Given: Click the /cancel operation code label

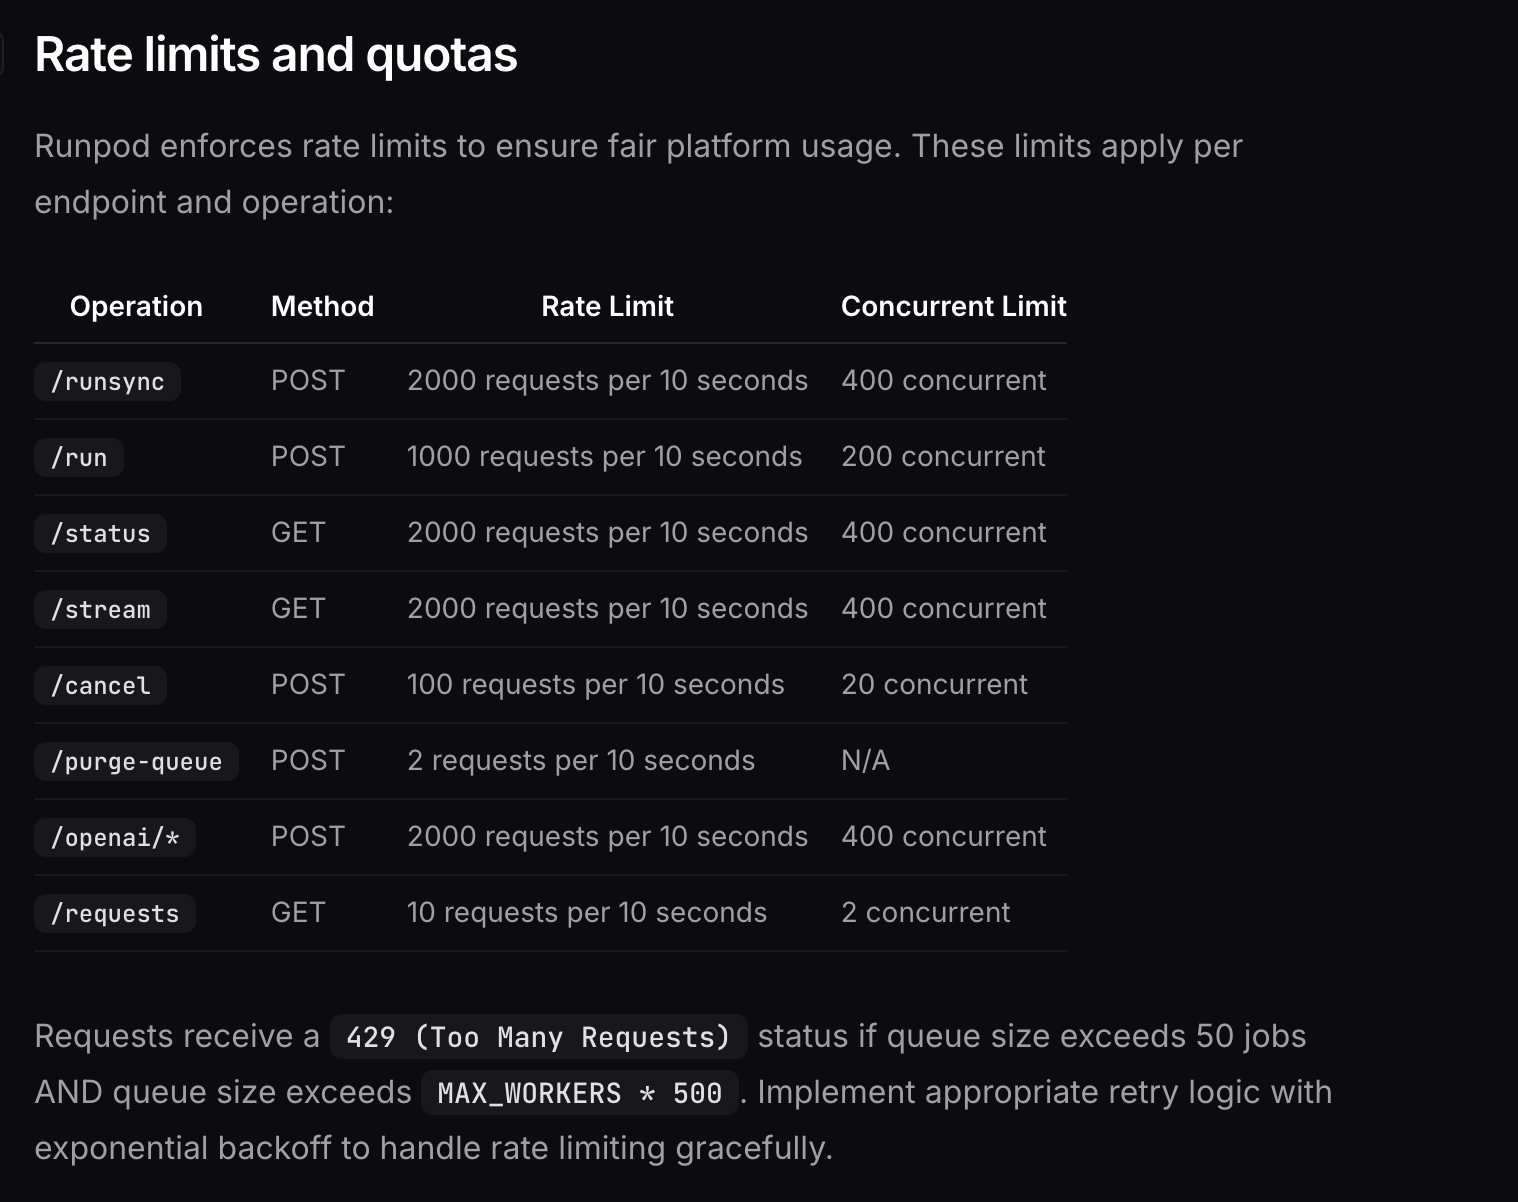Looking at the screenshot, I should coord(100,686).
